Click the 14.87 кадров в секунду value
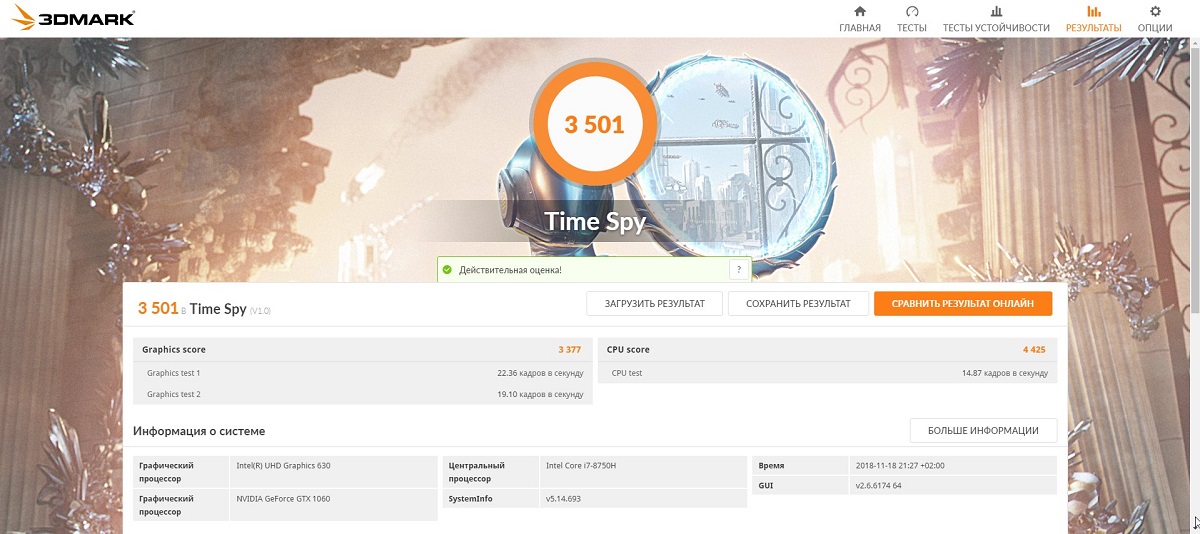1200x534 pixels. pos(1004,373)
